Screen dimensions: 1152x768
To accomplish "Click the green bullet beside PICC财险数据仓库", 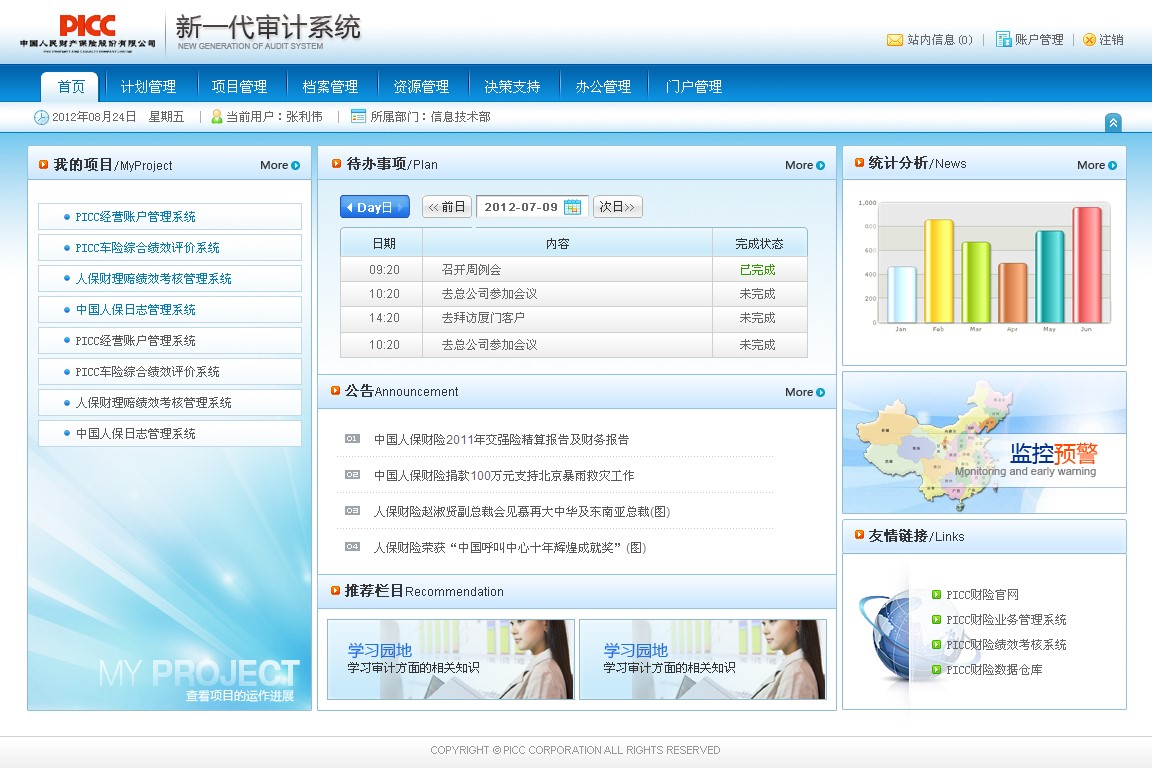I will point(936,670).
